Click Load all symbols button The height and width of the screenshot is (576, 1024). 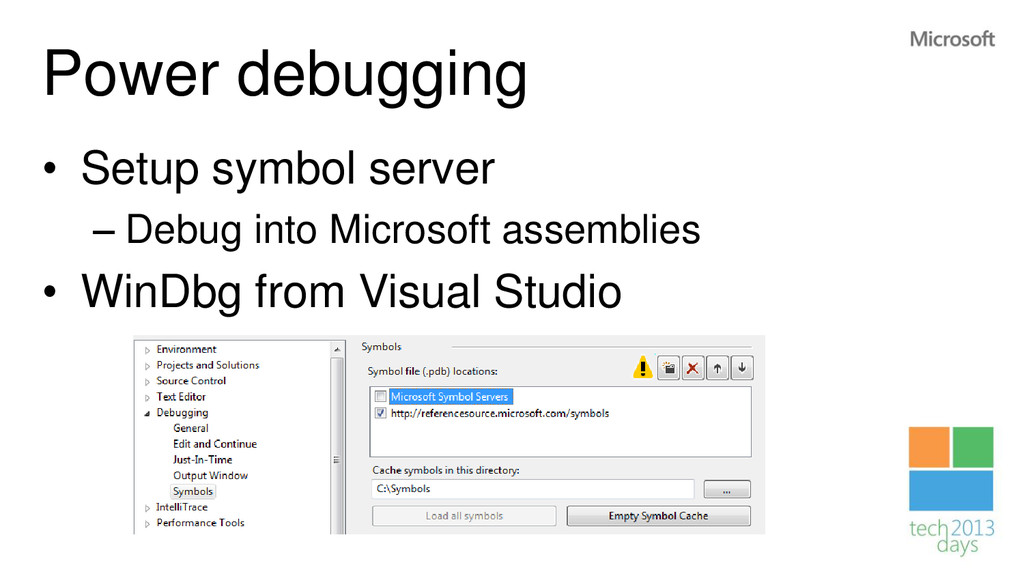point(464,516)
